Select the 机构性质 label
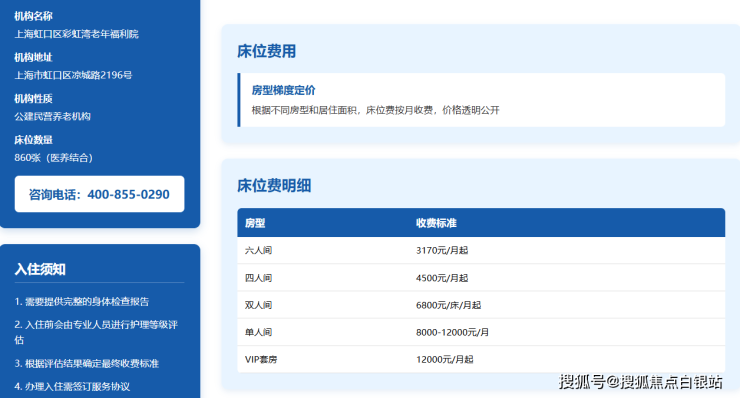The image size is (740, 398). (33, 99)
